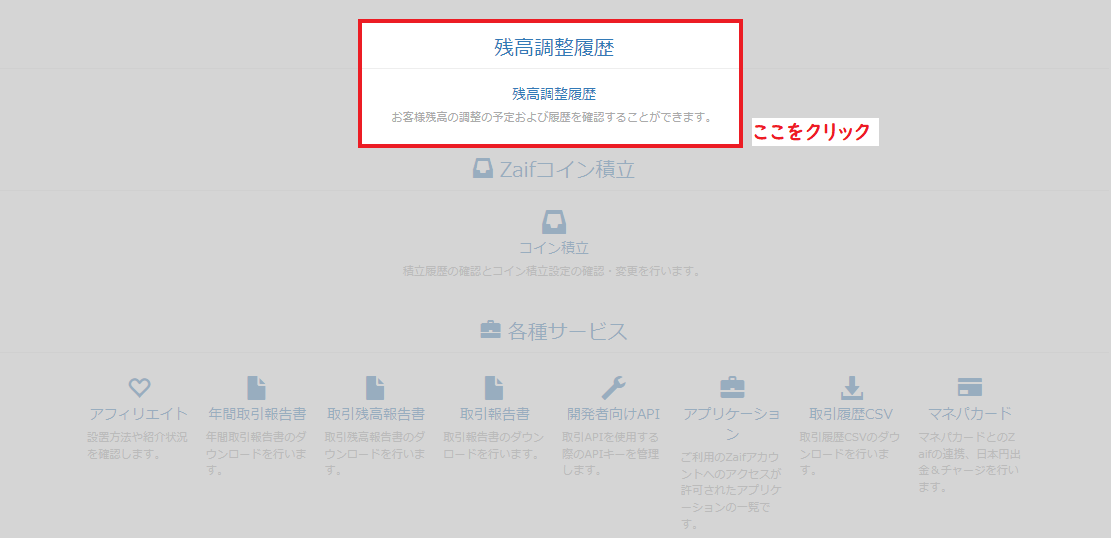Open the マネパカード link

[970, 413]
